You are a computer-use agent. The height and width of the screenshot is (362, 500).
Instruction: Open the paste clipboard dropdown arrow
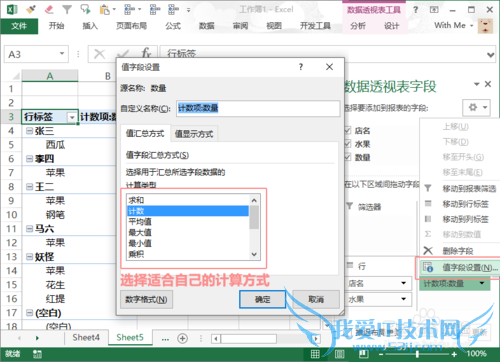point(114,10)
